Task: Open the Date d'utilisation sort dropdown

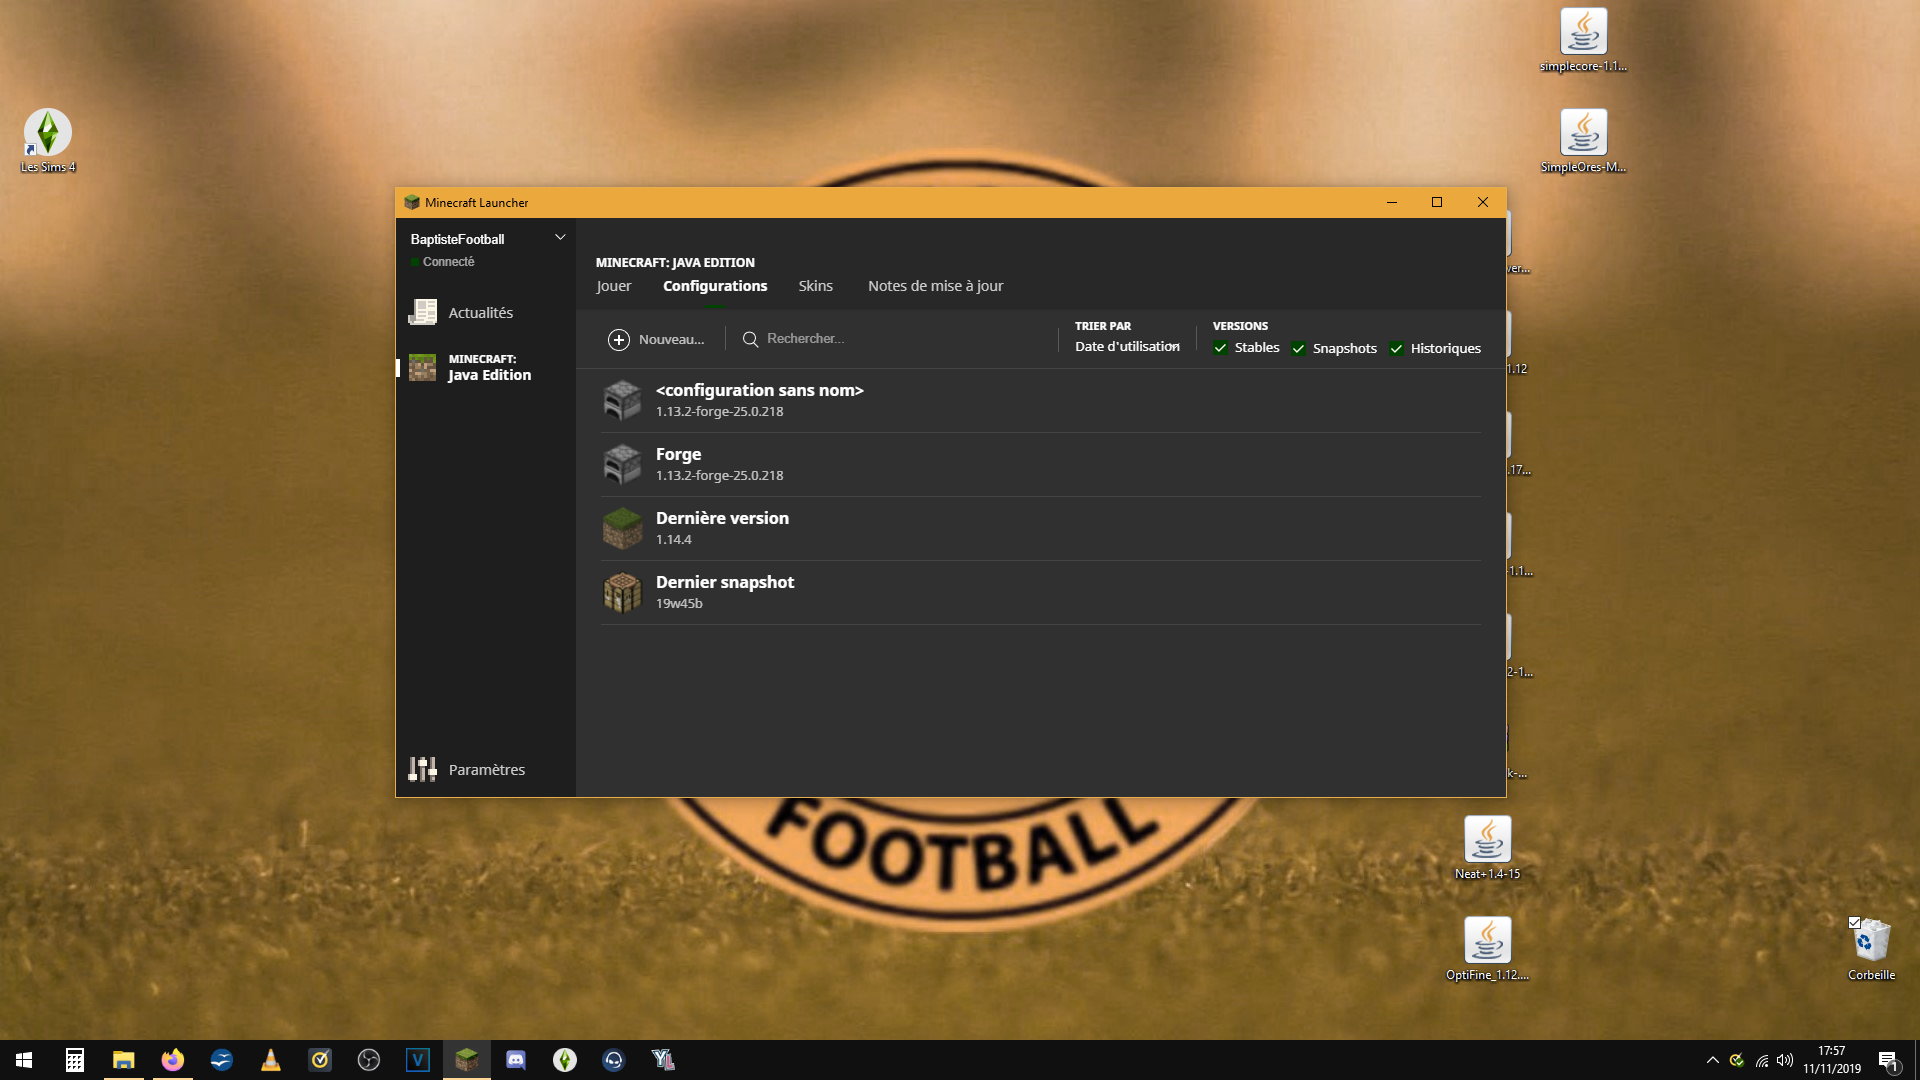Action: click(1127, 347)
